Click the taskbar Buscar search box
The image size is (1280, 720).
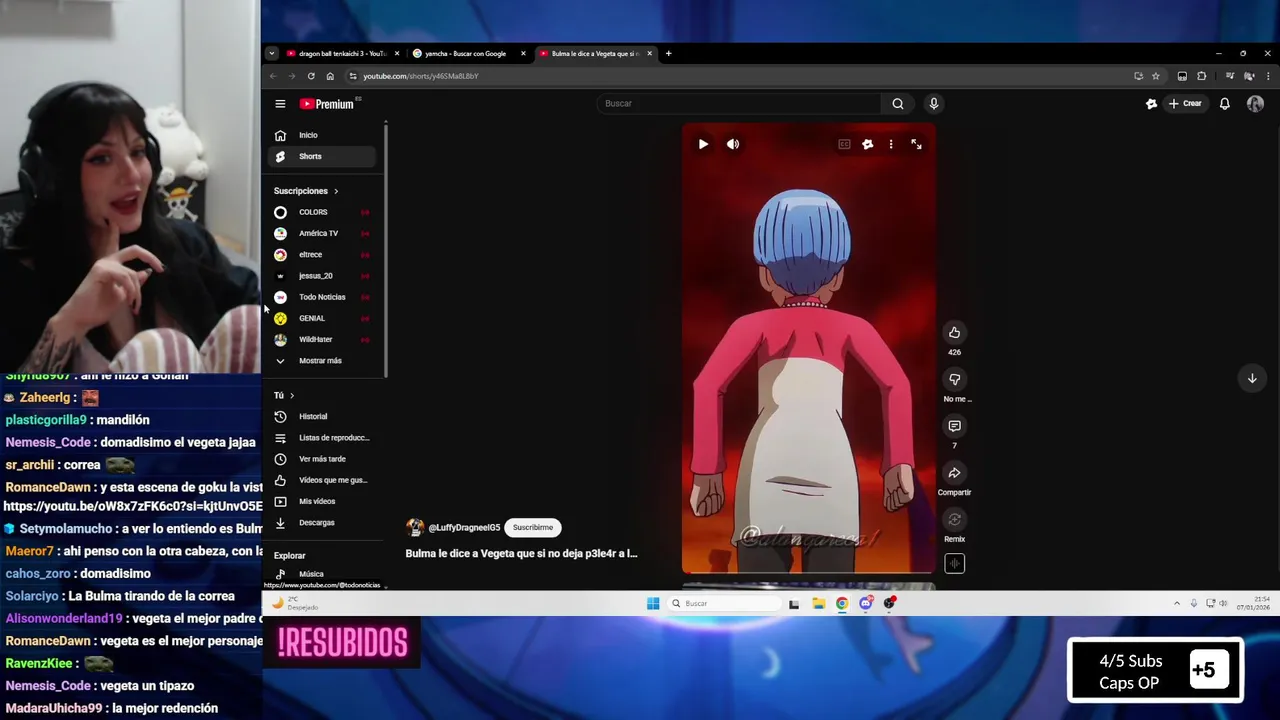[x=725, y=603]
